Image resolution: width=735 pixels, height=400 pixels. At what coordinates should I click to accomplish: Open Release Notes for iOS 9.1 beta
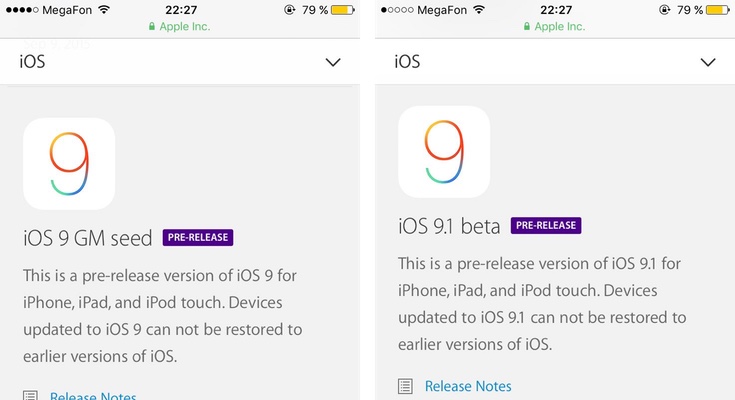pos(468,386)
